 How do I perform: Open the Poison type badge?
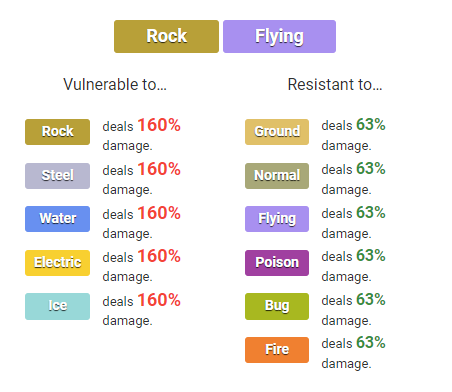[277, 263]
